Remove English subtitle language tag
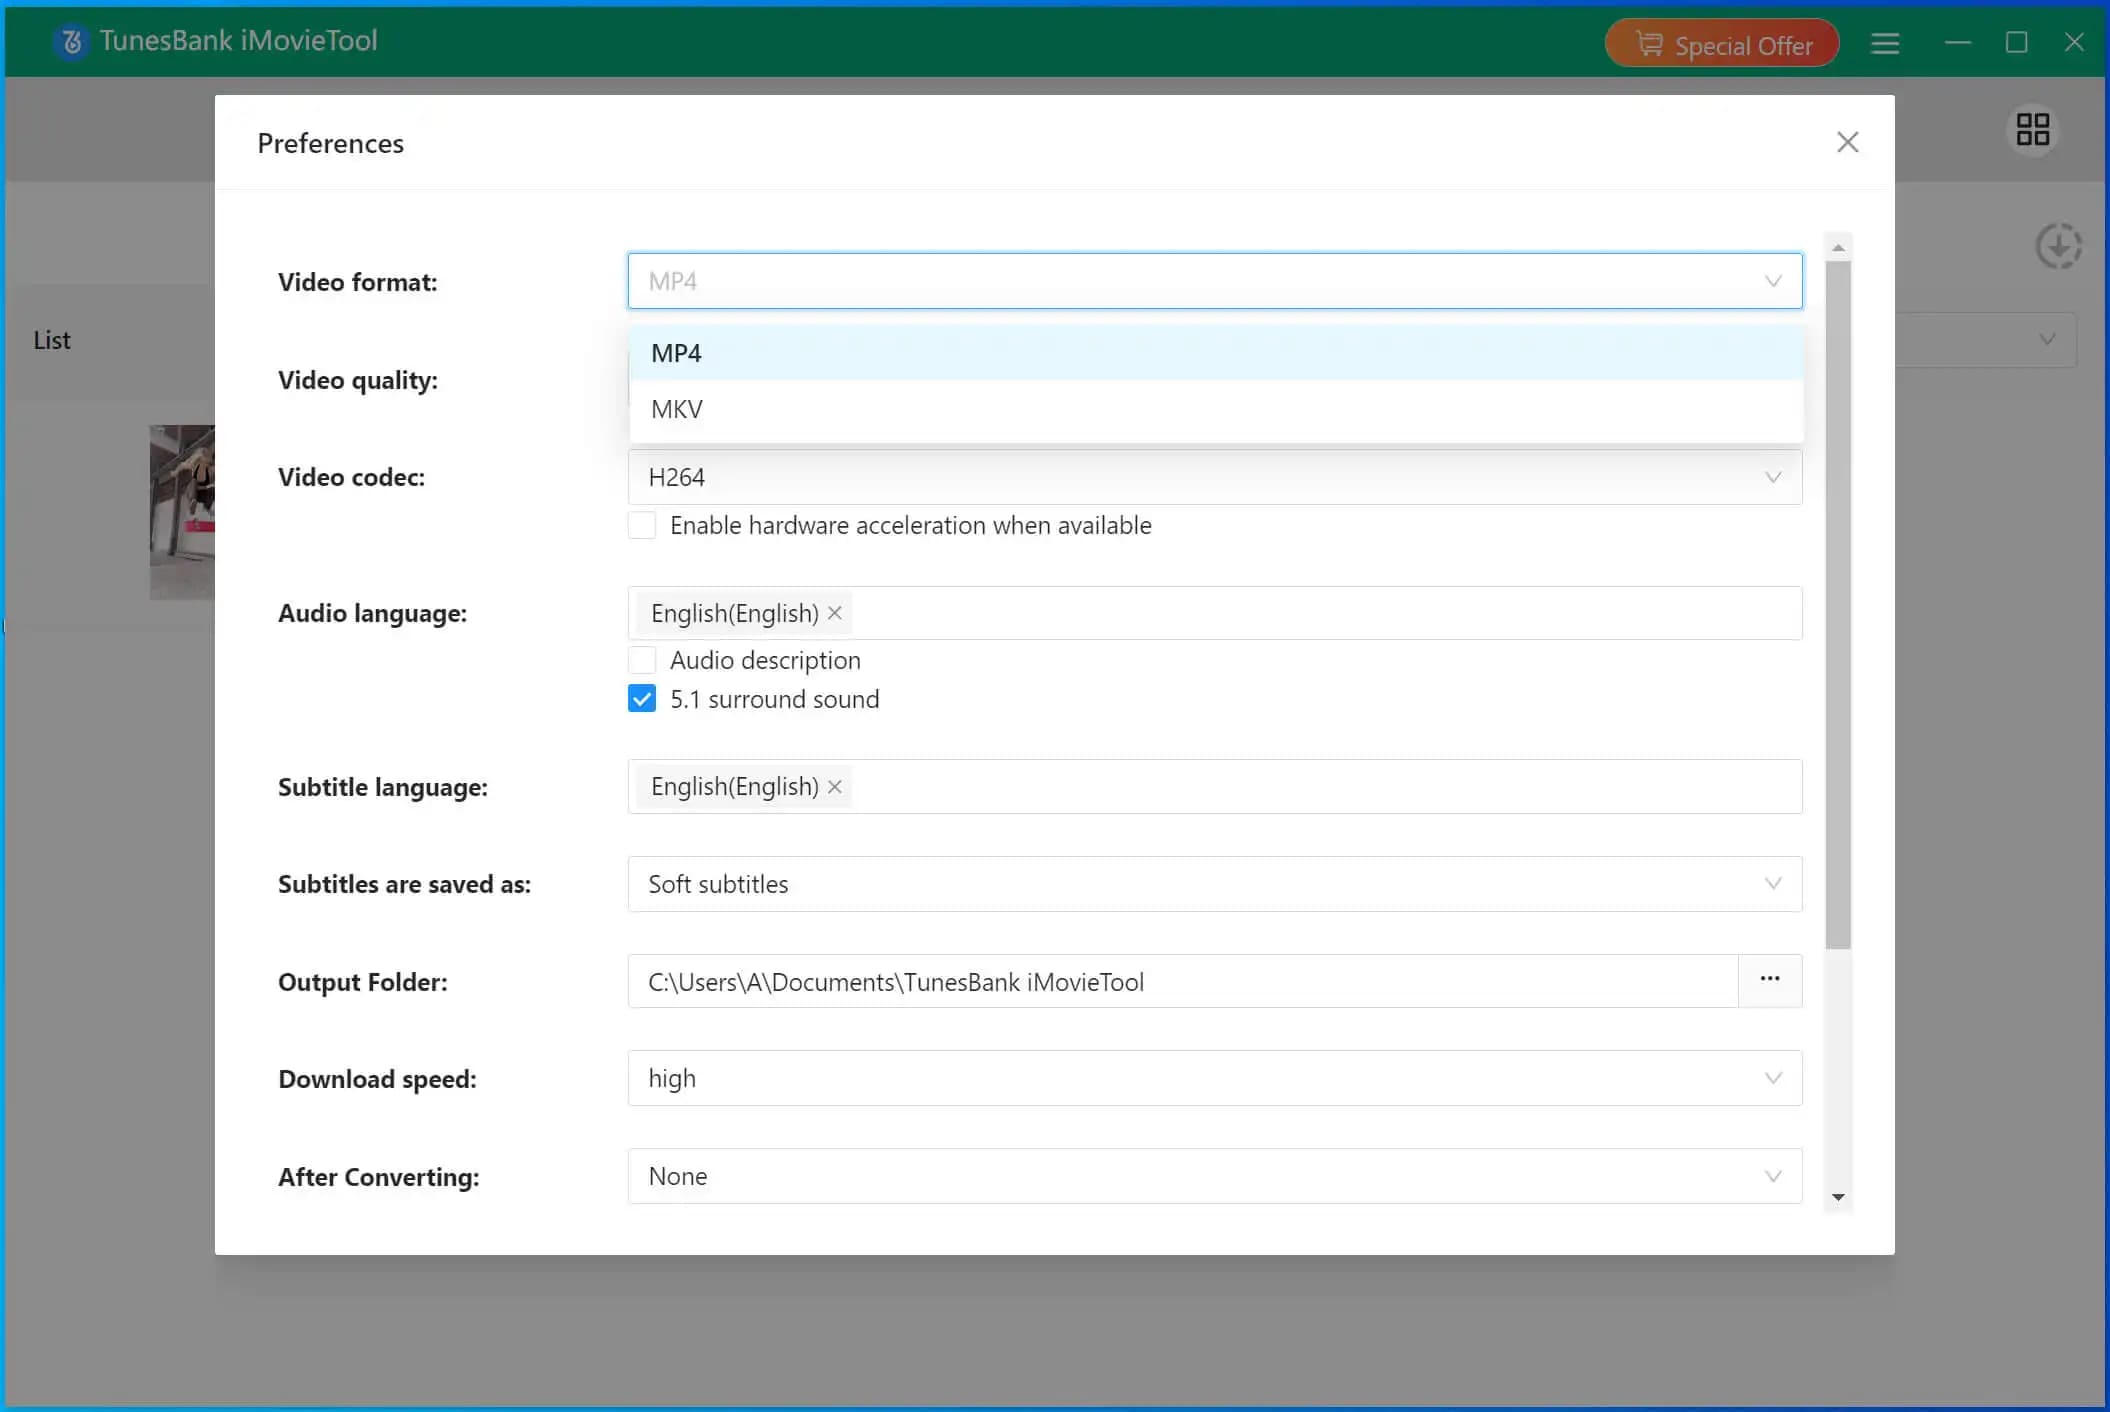2110x1412 pixels. [x=835, y=787]
